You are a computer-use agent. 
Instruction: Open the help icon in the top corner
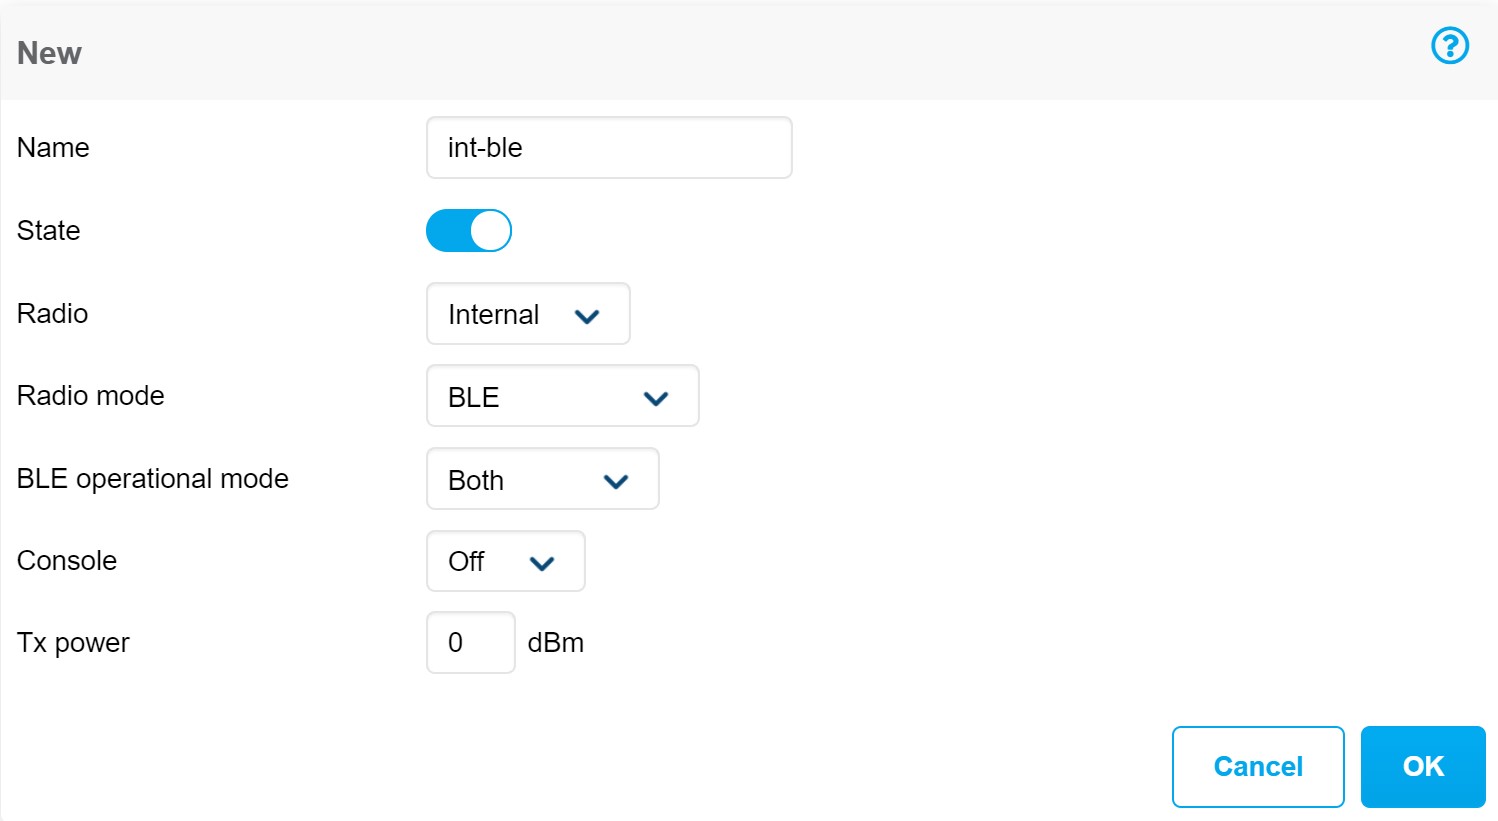[x=1449, y=46]
